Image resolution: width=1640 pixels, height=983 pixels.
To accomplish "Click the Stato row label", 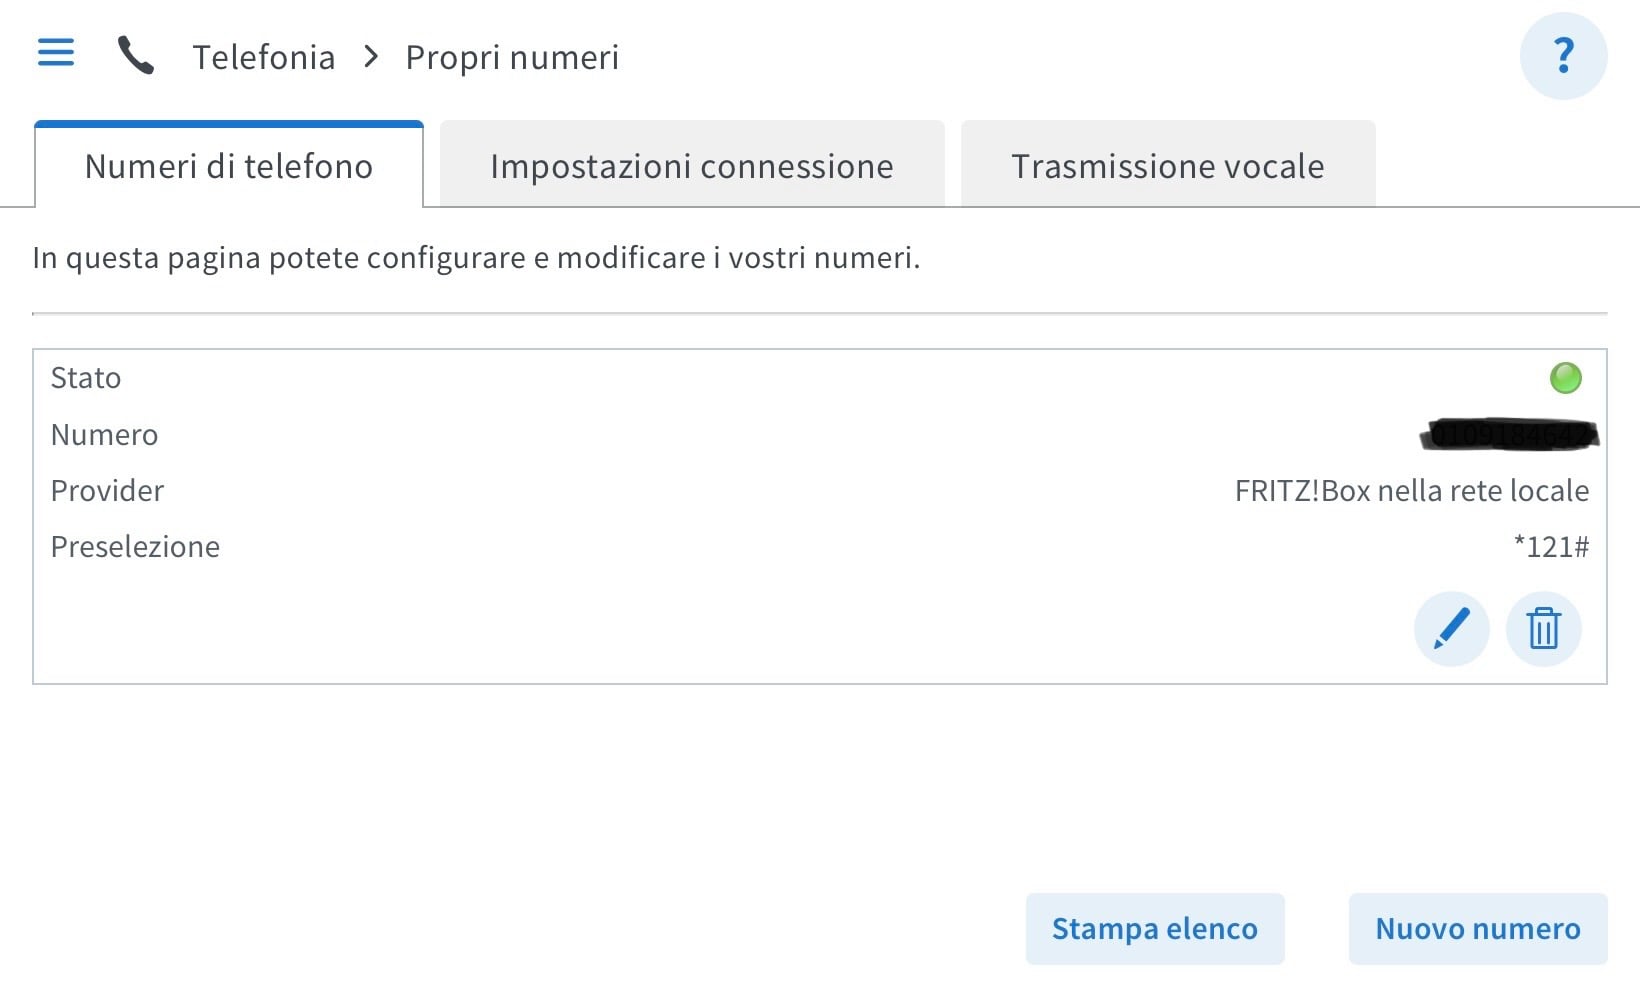I will tap(86, 378).
